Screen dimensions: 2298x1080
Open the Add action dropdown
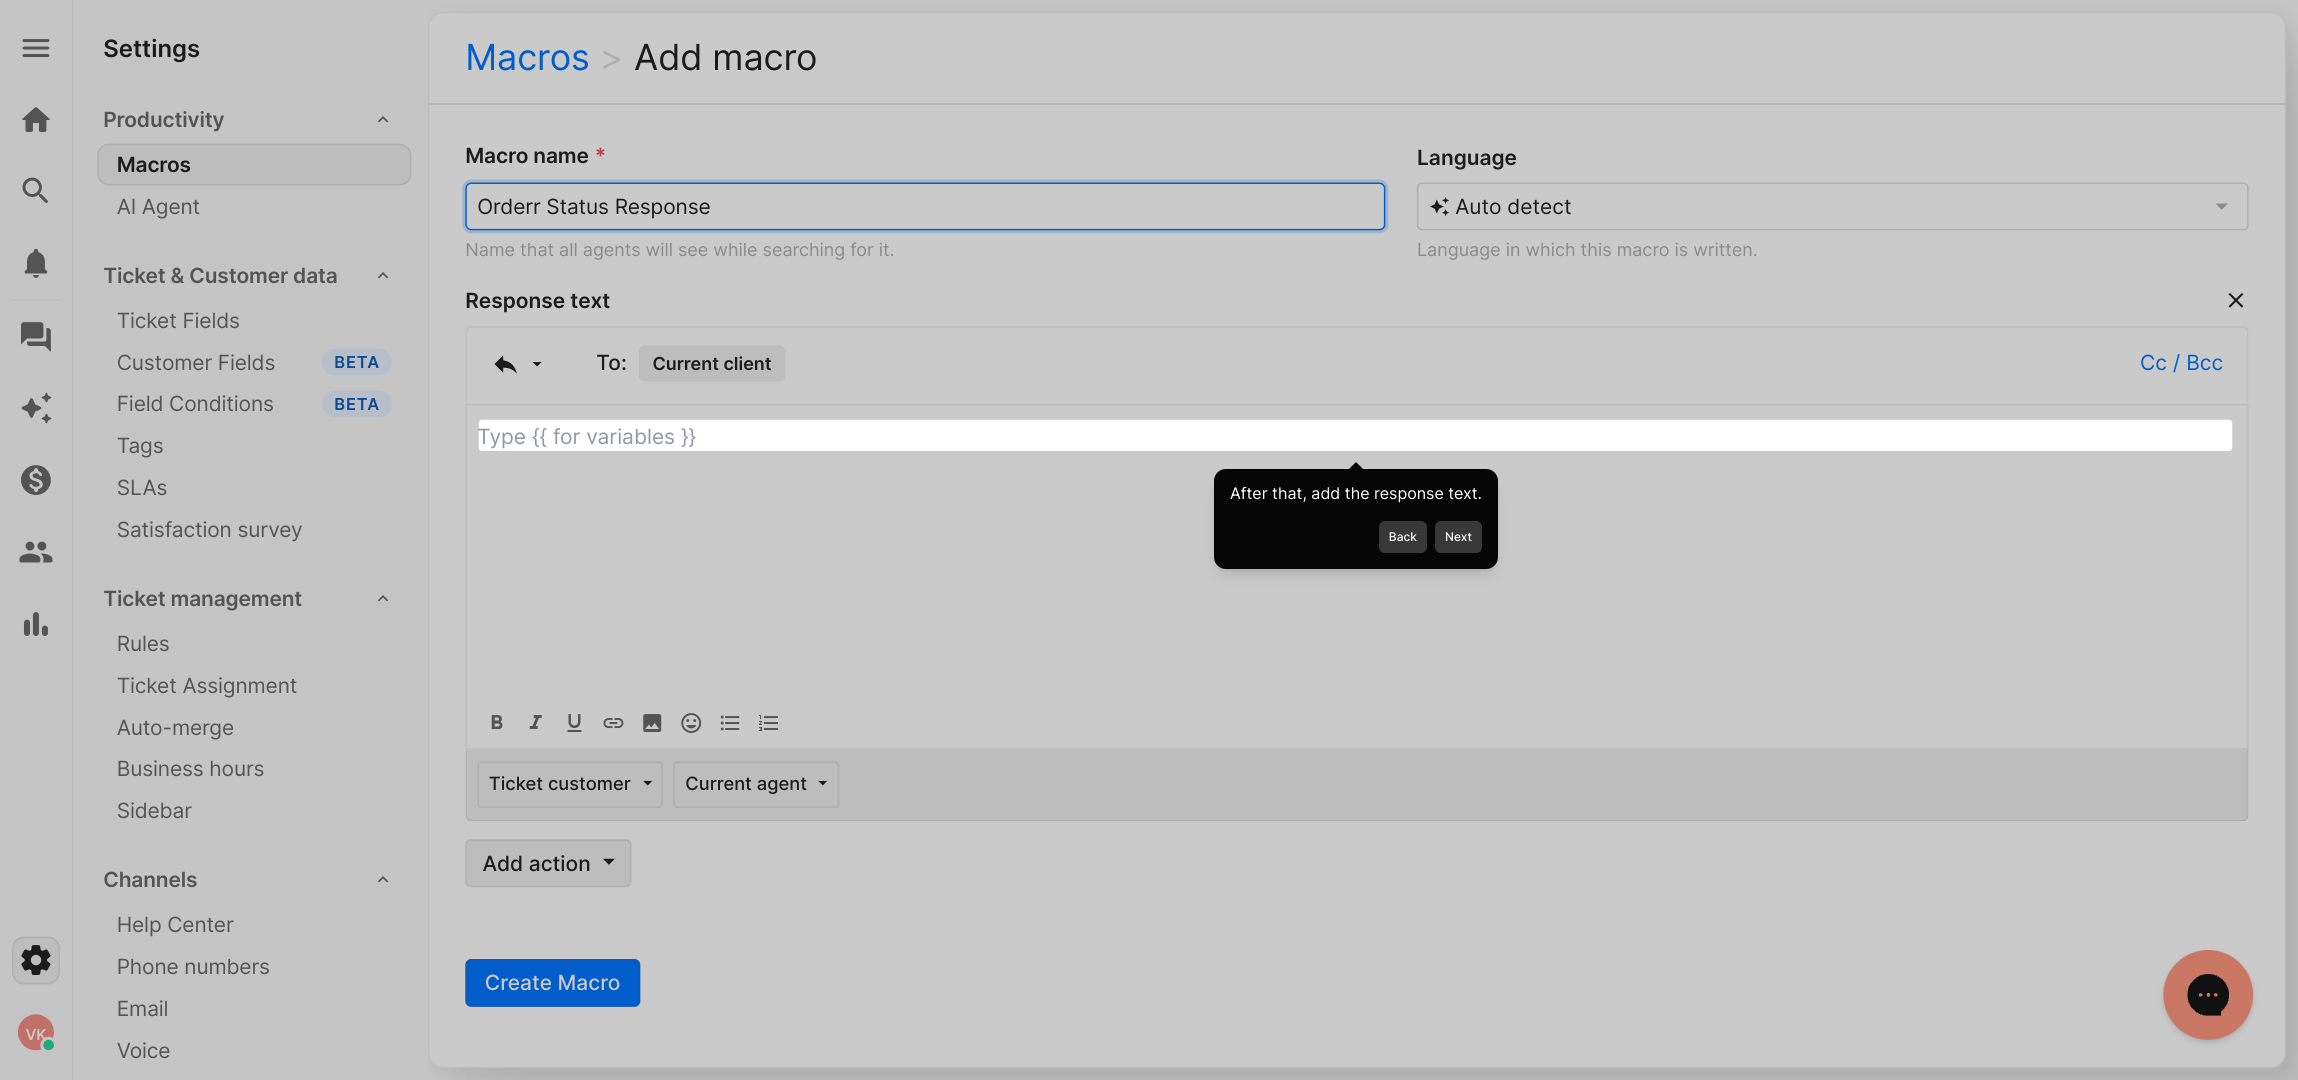[548, 863]
